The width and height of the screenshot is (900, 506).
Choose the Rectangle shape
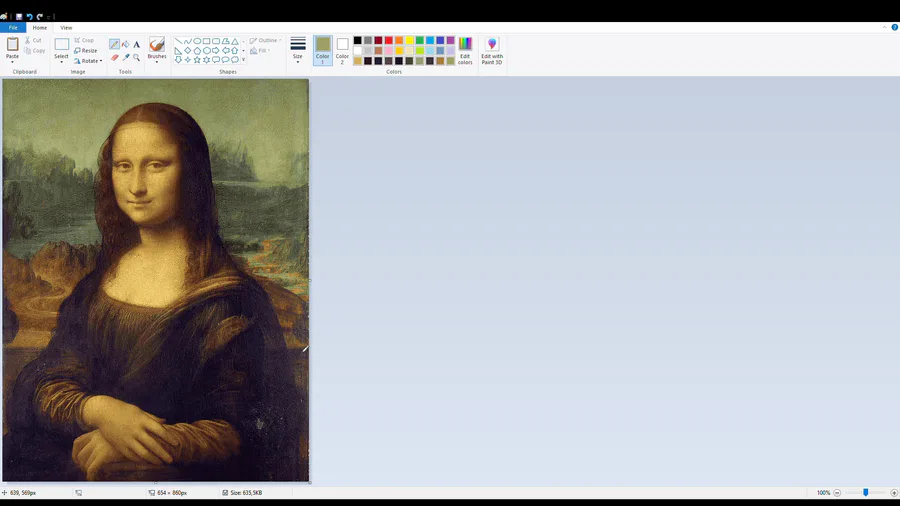206,41
